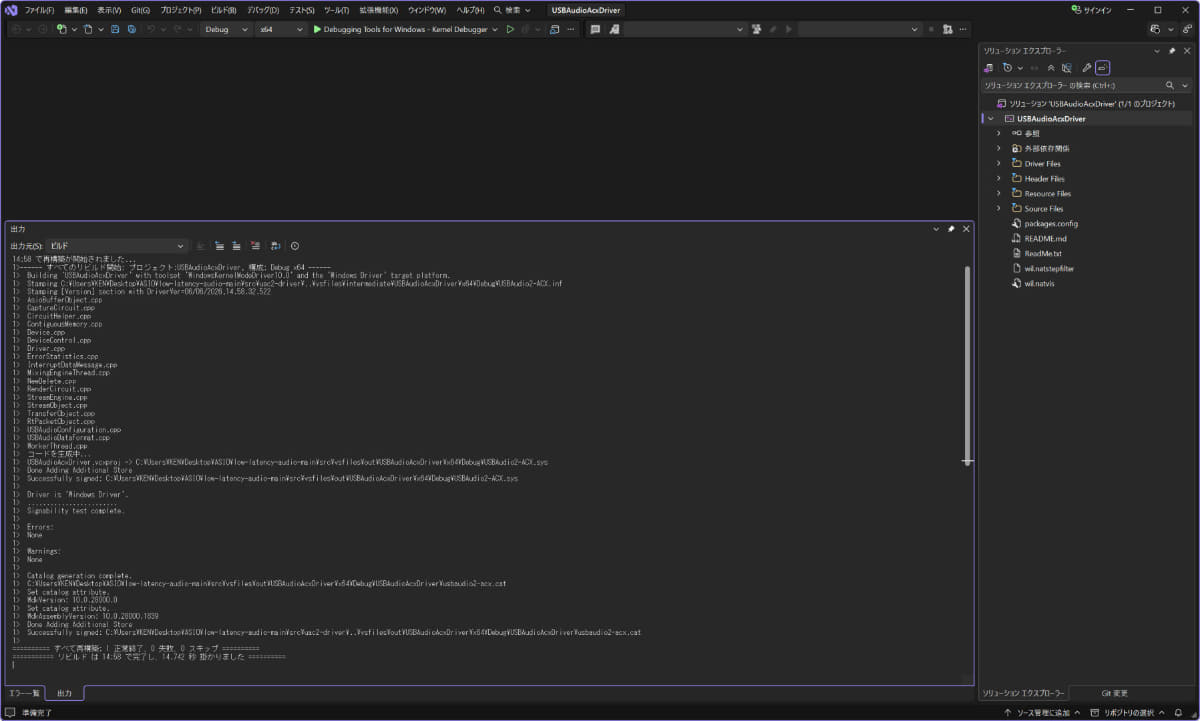
Task: Click the properties wrench icon in Solution Explorer
Action: tap(1087, 68)
